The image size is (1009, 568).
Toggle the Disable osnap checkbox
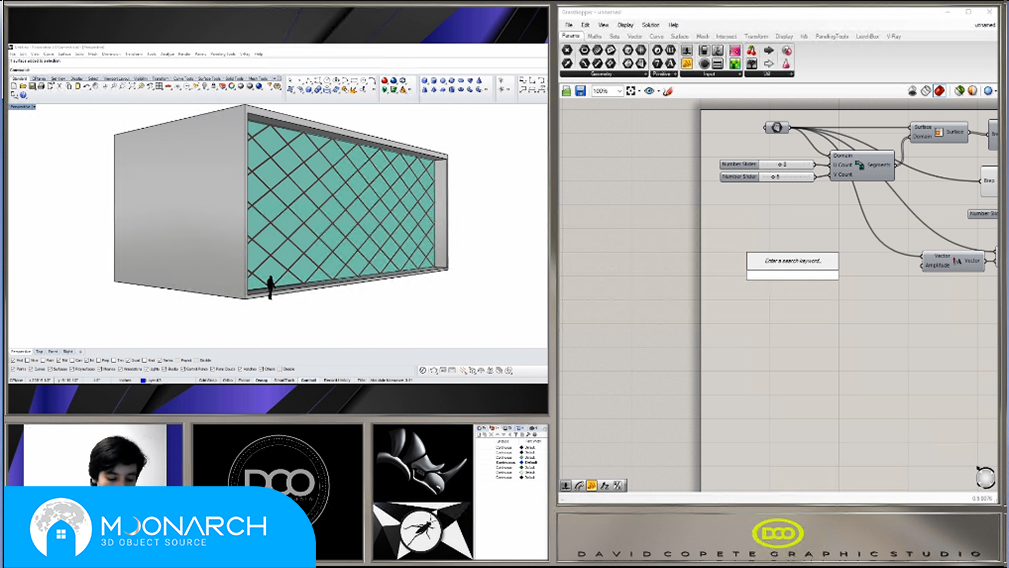pos(196,360)
